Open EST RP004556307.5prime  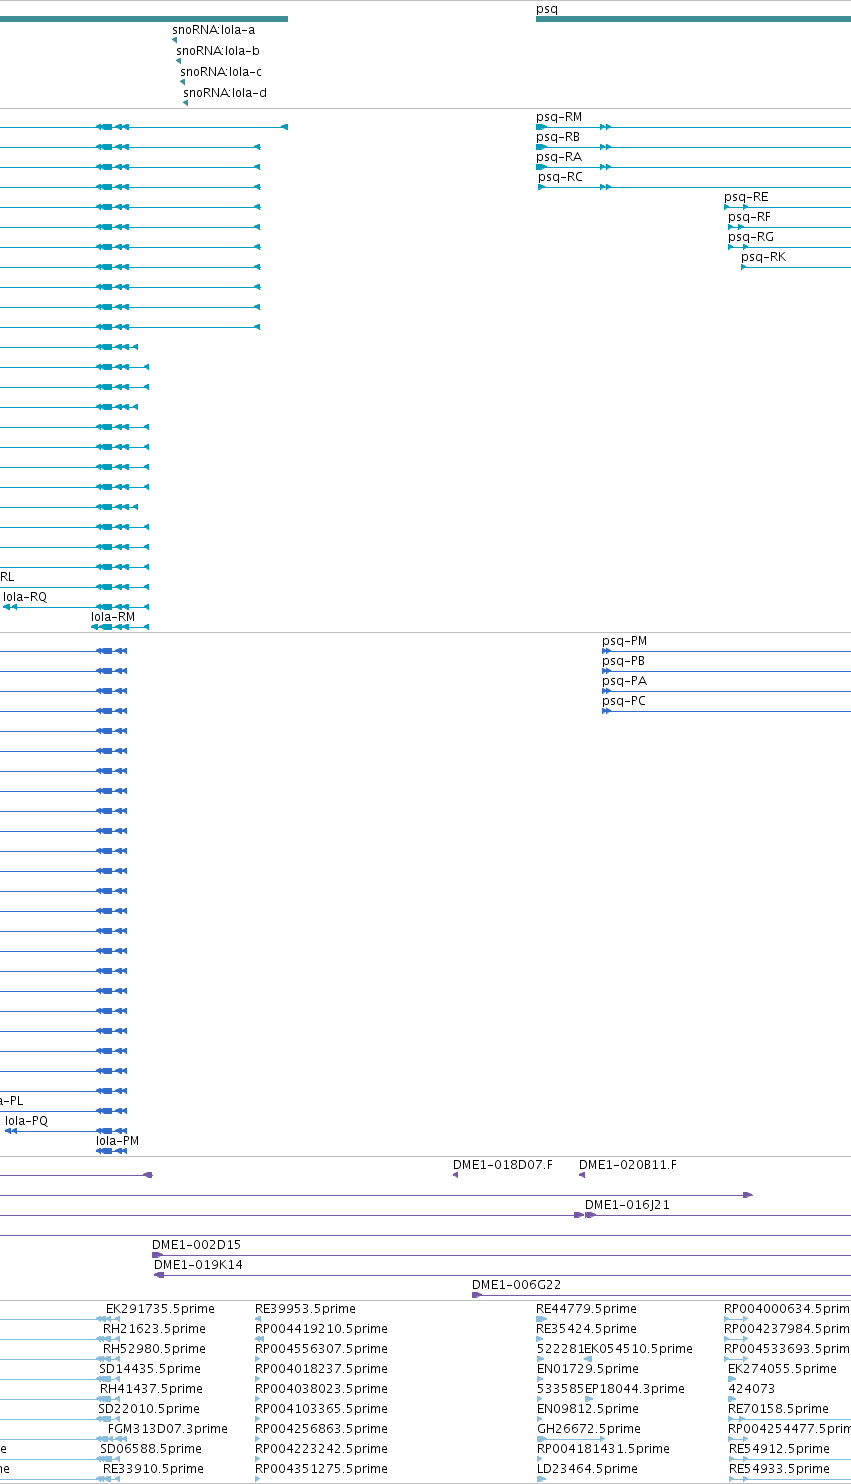point(321,1349)
